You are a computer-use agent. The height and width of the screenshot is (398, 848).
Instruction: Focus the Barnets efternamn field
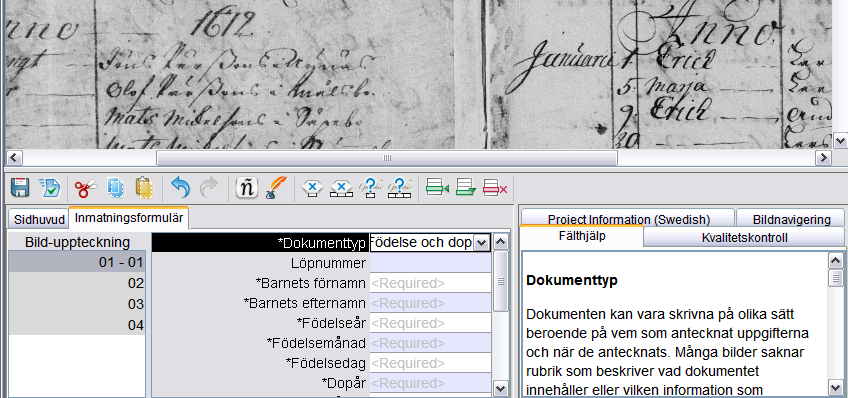[430, 303]
